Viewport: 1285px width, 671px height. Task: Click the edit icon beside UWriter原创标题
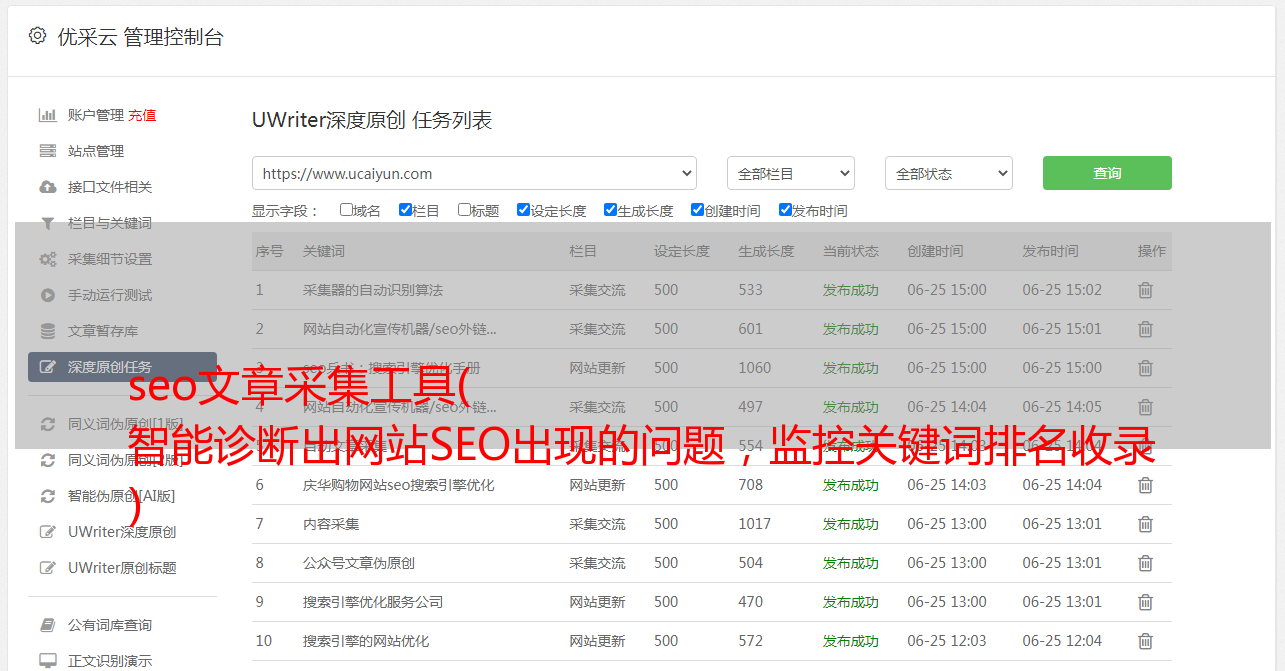47,568
